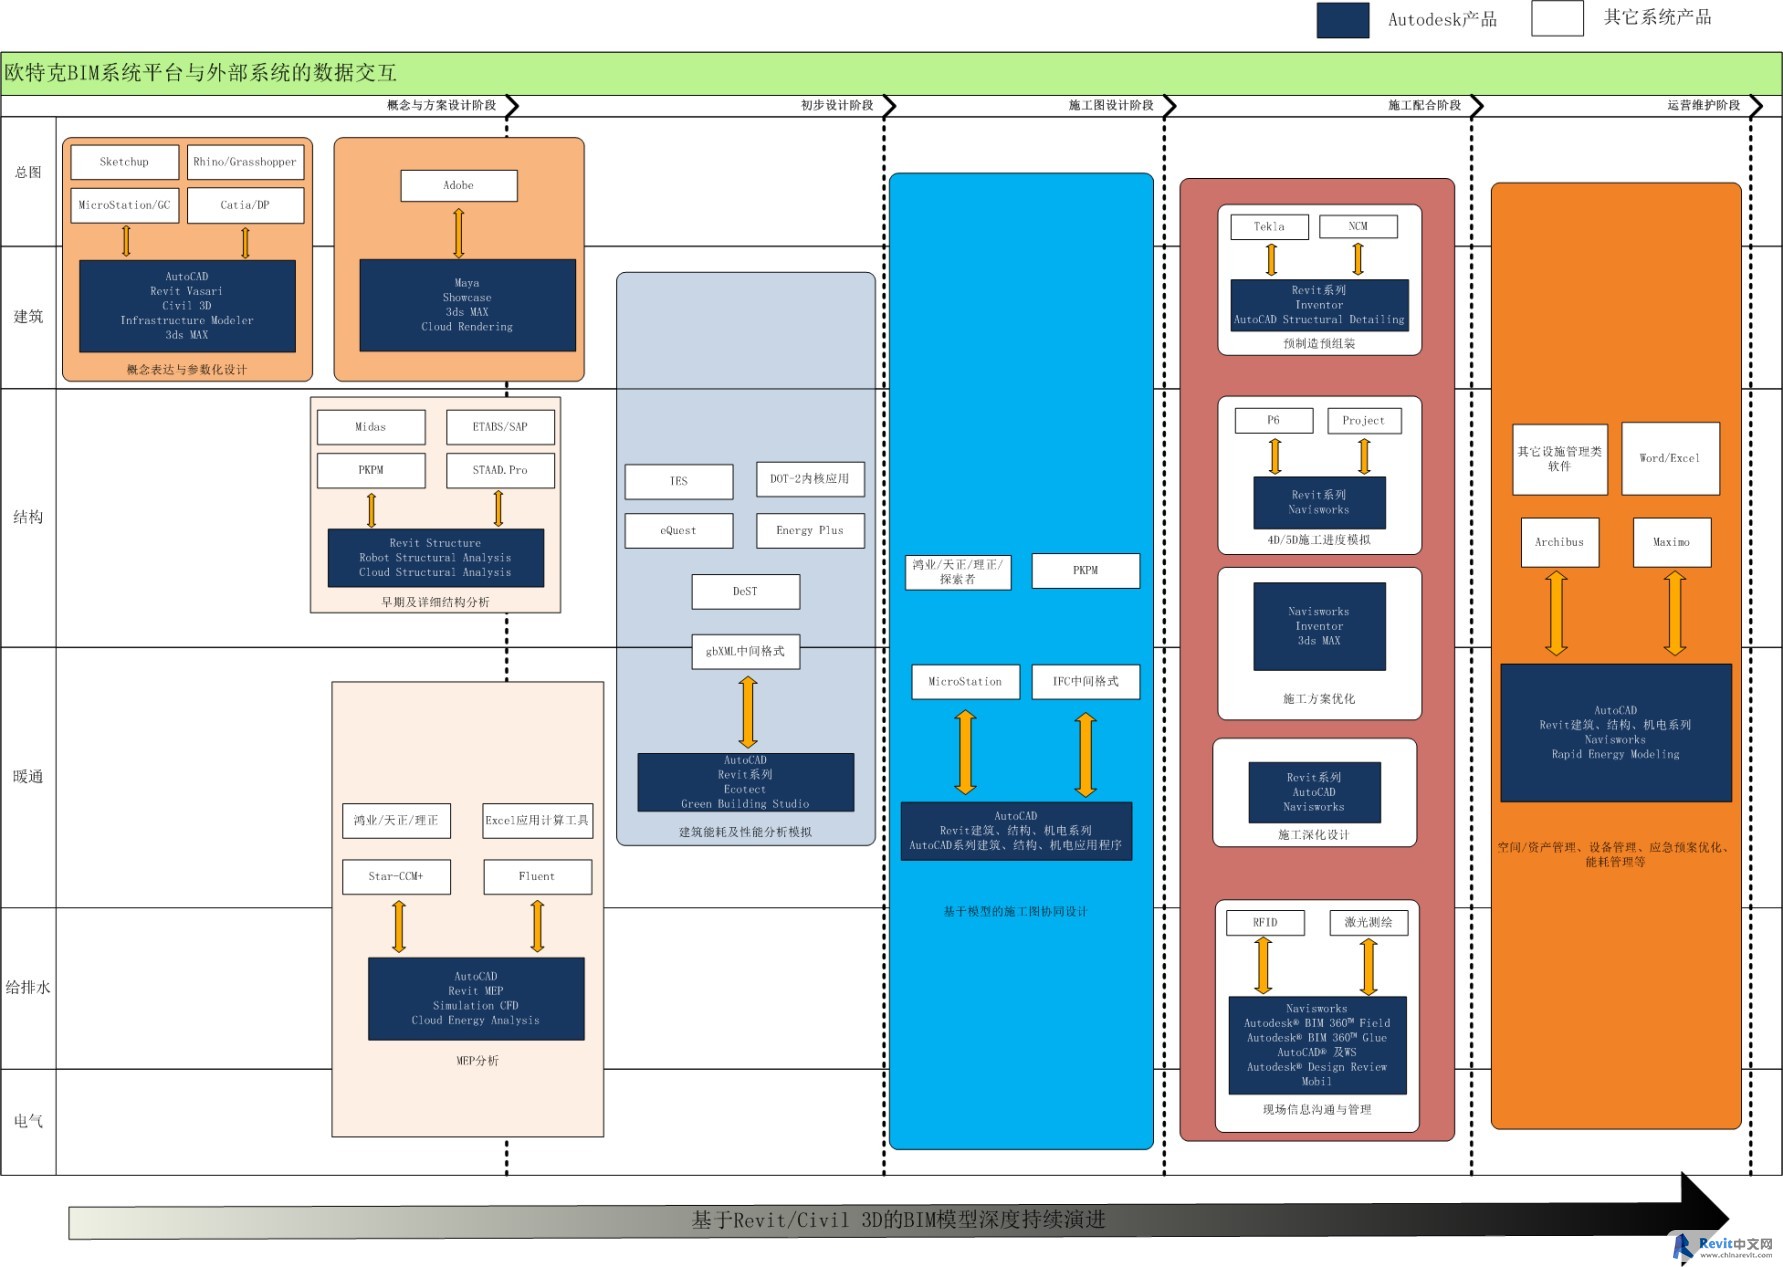Click the P6 box
The image size is (1783, 1267).
1274,421
